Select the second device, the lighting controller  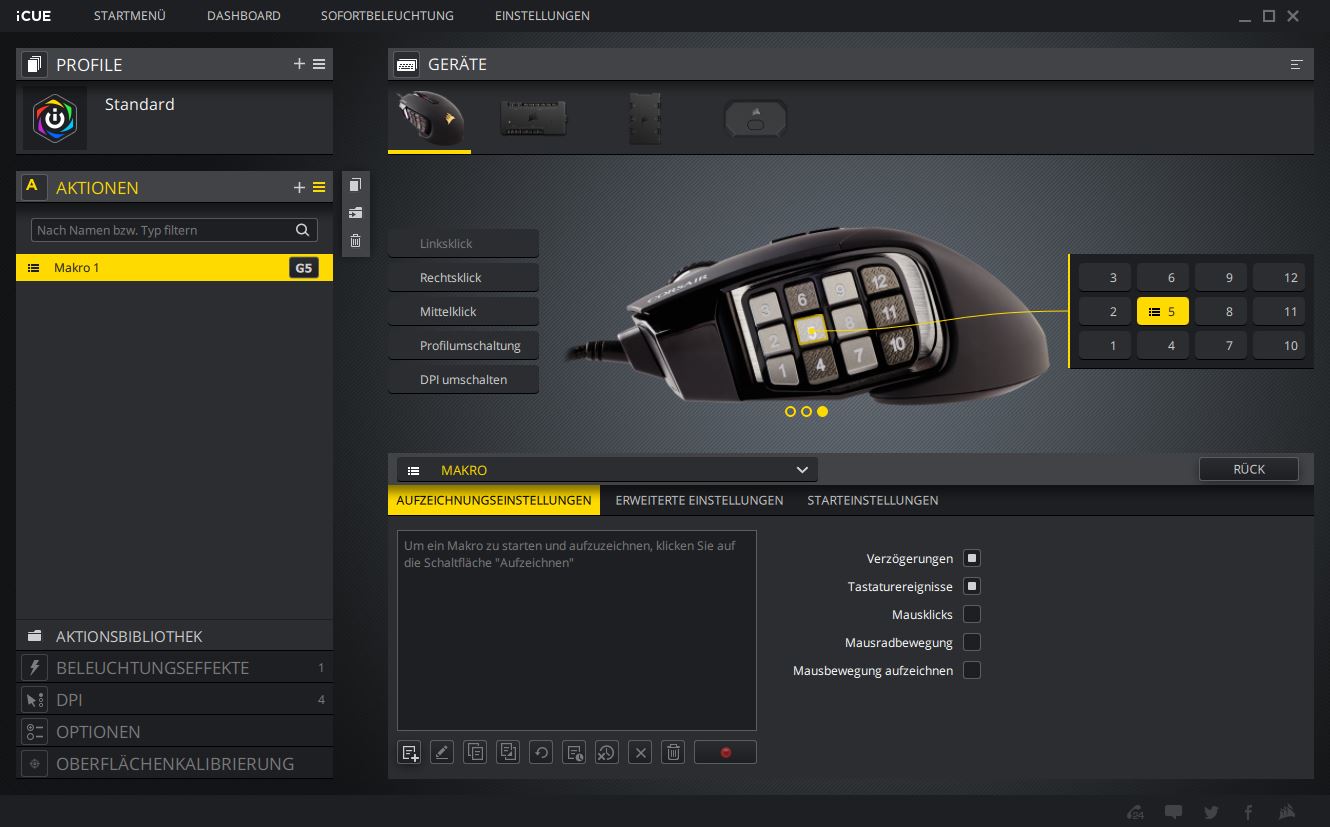coord(535,118)
